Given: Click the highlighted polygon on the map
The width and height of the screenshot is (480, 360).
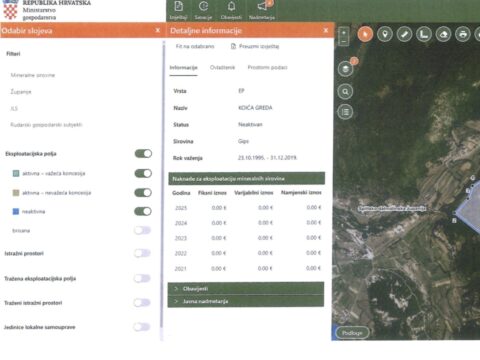Looking at the screenshot, I should 470,207.
